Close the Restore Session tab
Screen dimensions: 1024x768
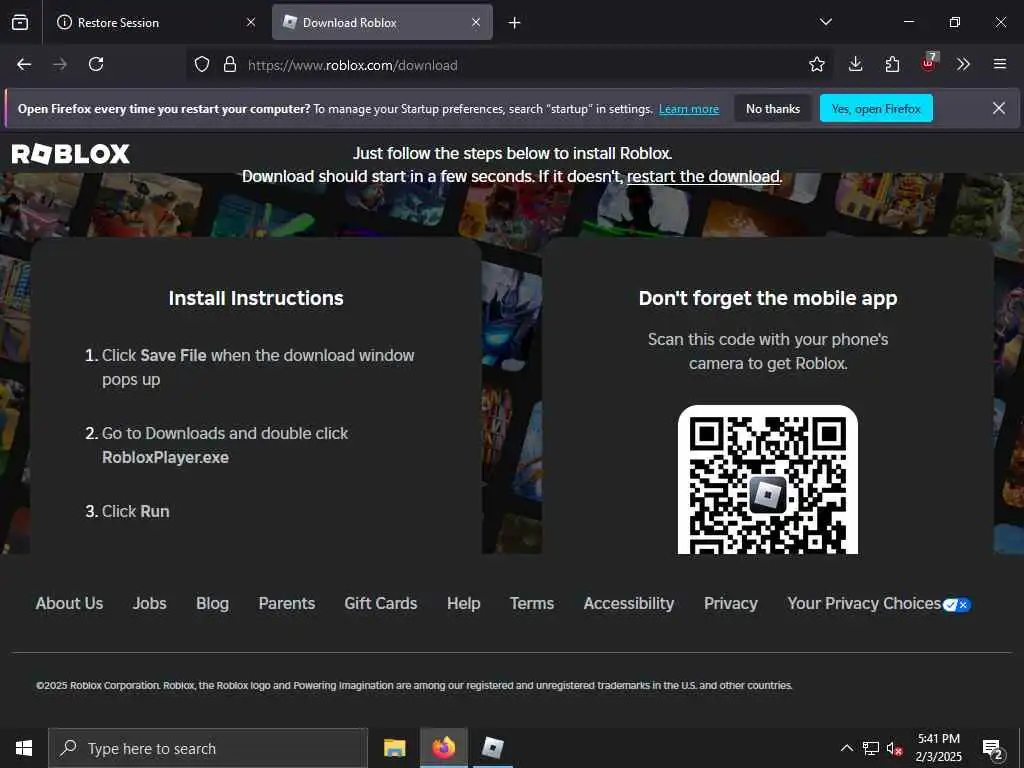(251, 22)
